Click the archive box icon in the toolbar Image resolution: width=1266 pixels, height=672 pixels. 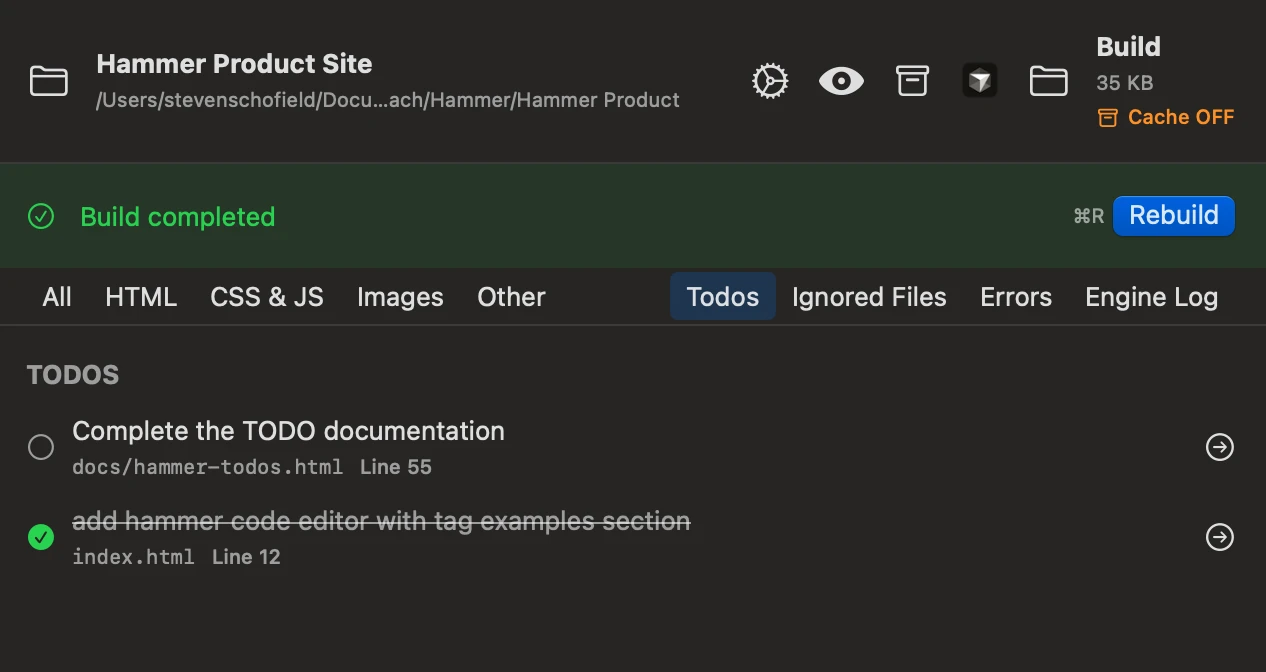[x=912, y=81]
